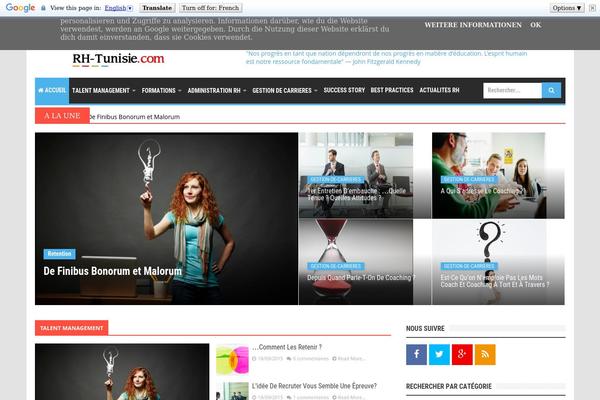Screen dimensions: 600x400
Task: Click large Talent Management article thumbnail
Action: 122,372
